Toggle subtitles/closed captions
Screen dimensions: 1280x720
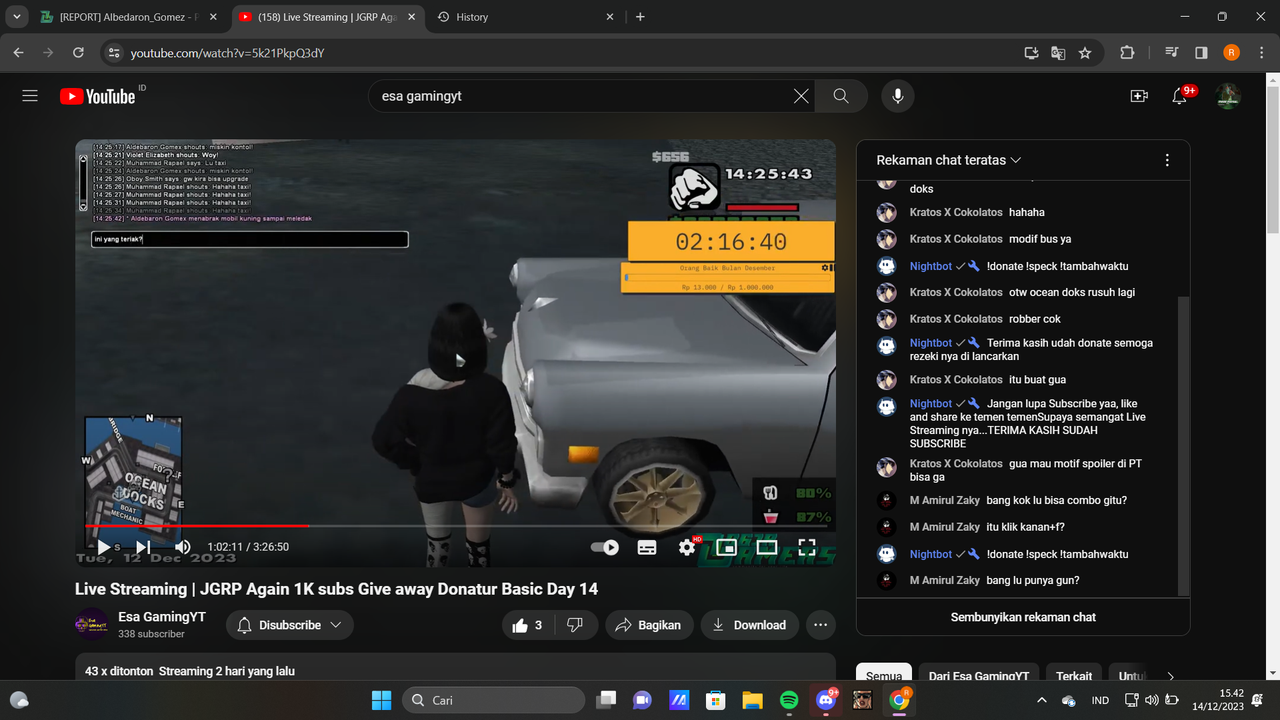point(647,547)
